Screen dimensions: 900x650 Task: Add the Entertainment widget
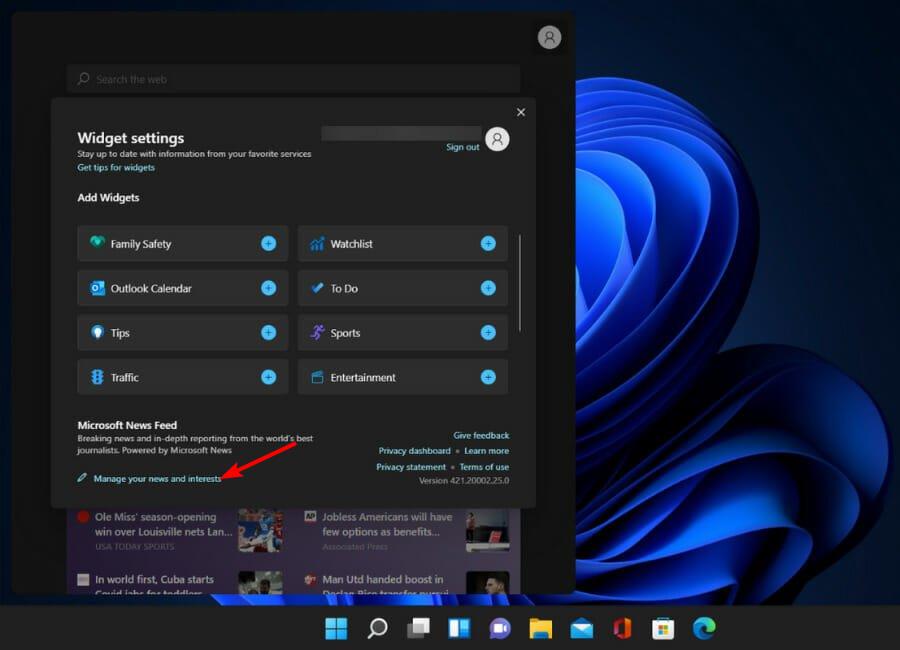[x=487, y=377]
